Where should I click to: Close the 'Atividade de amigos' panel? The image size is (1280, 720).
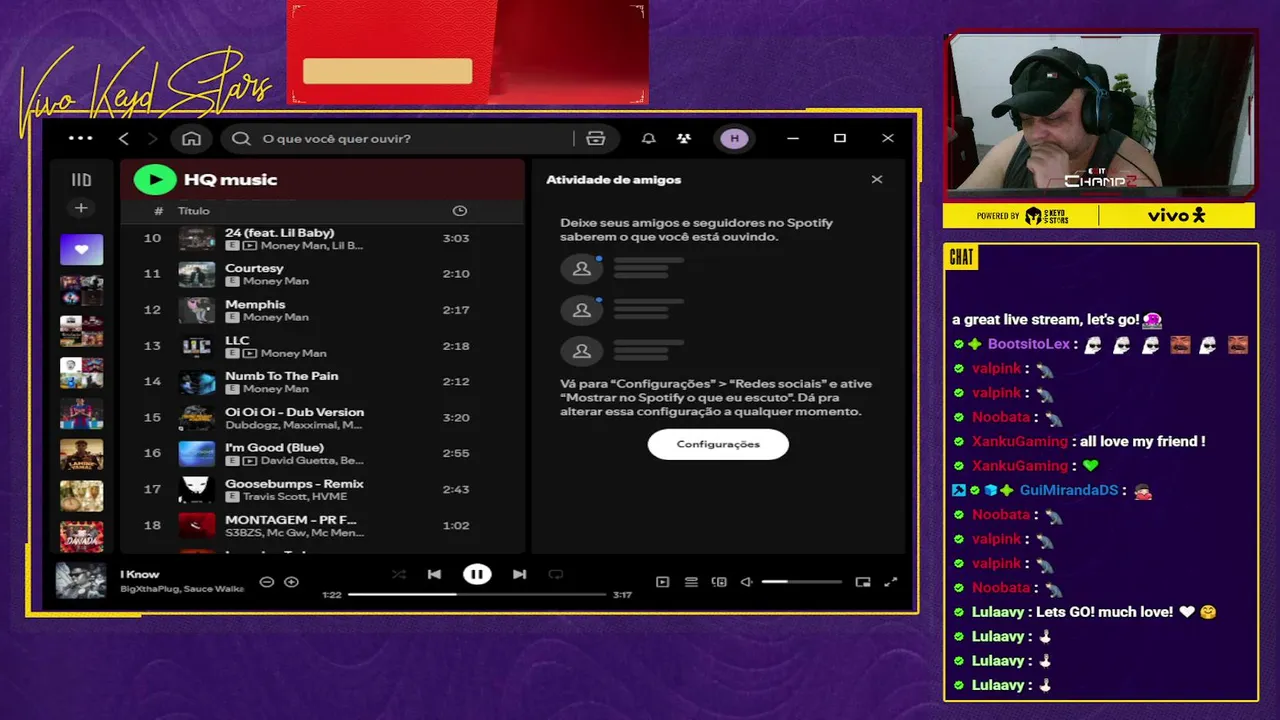click(877, 180)
